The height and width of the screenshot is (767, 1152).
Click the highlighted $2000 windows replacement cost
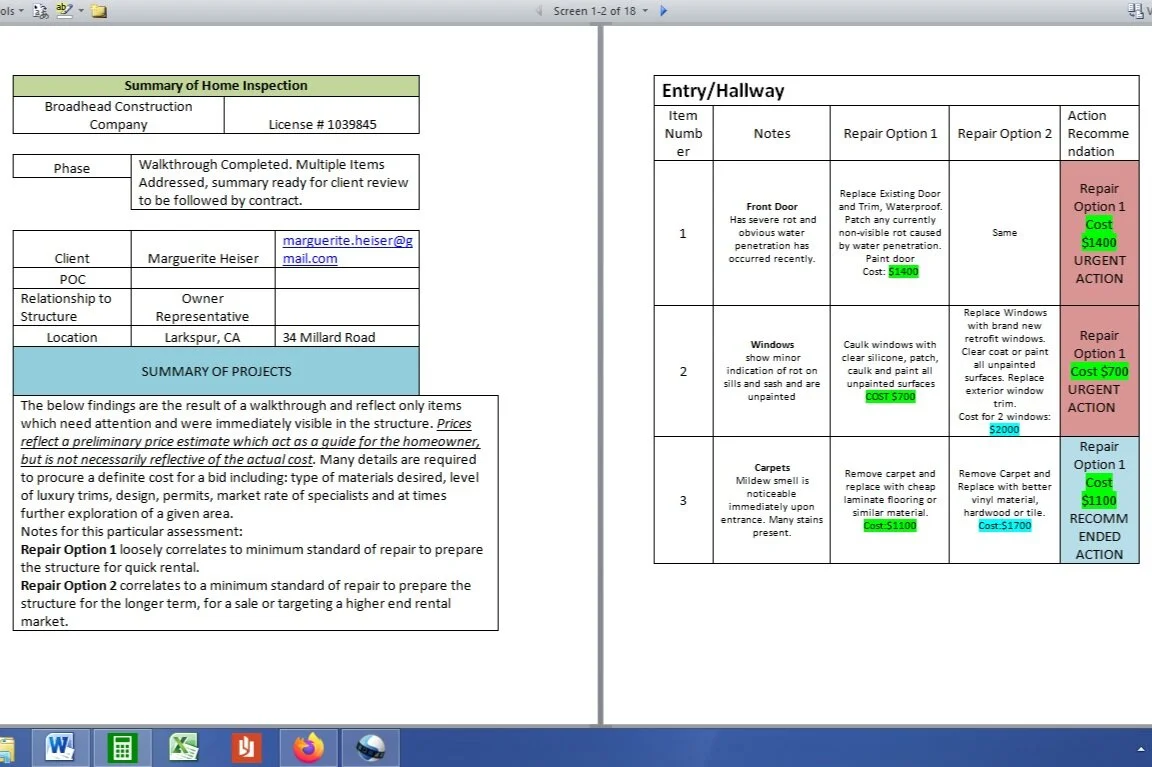(x=1004, y=429)
